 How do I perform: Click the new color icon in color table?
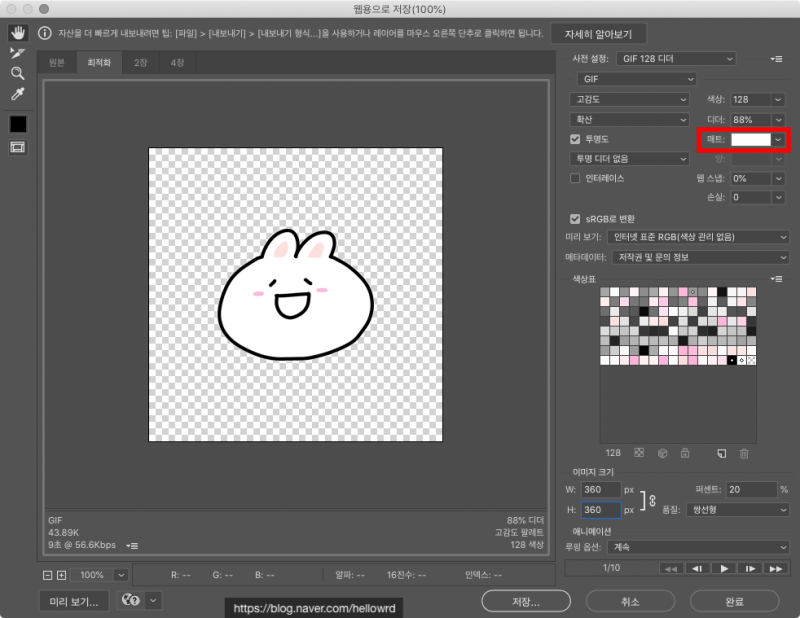[x=720, y=453]
